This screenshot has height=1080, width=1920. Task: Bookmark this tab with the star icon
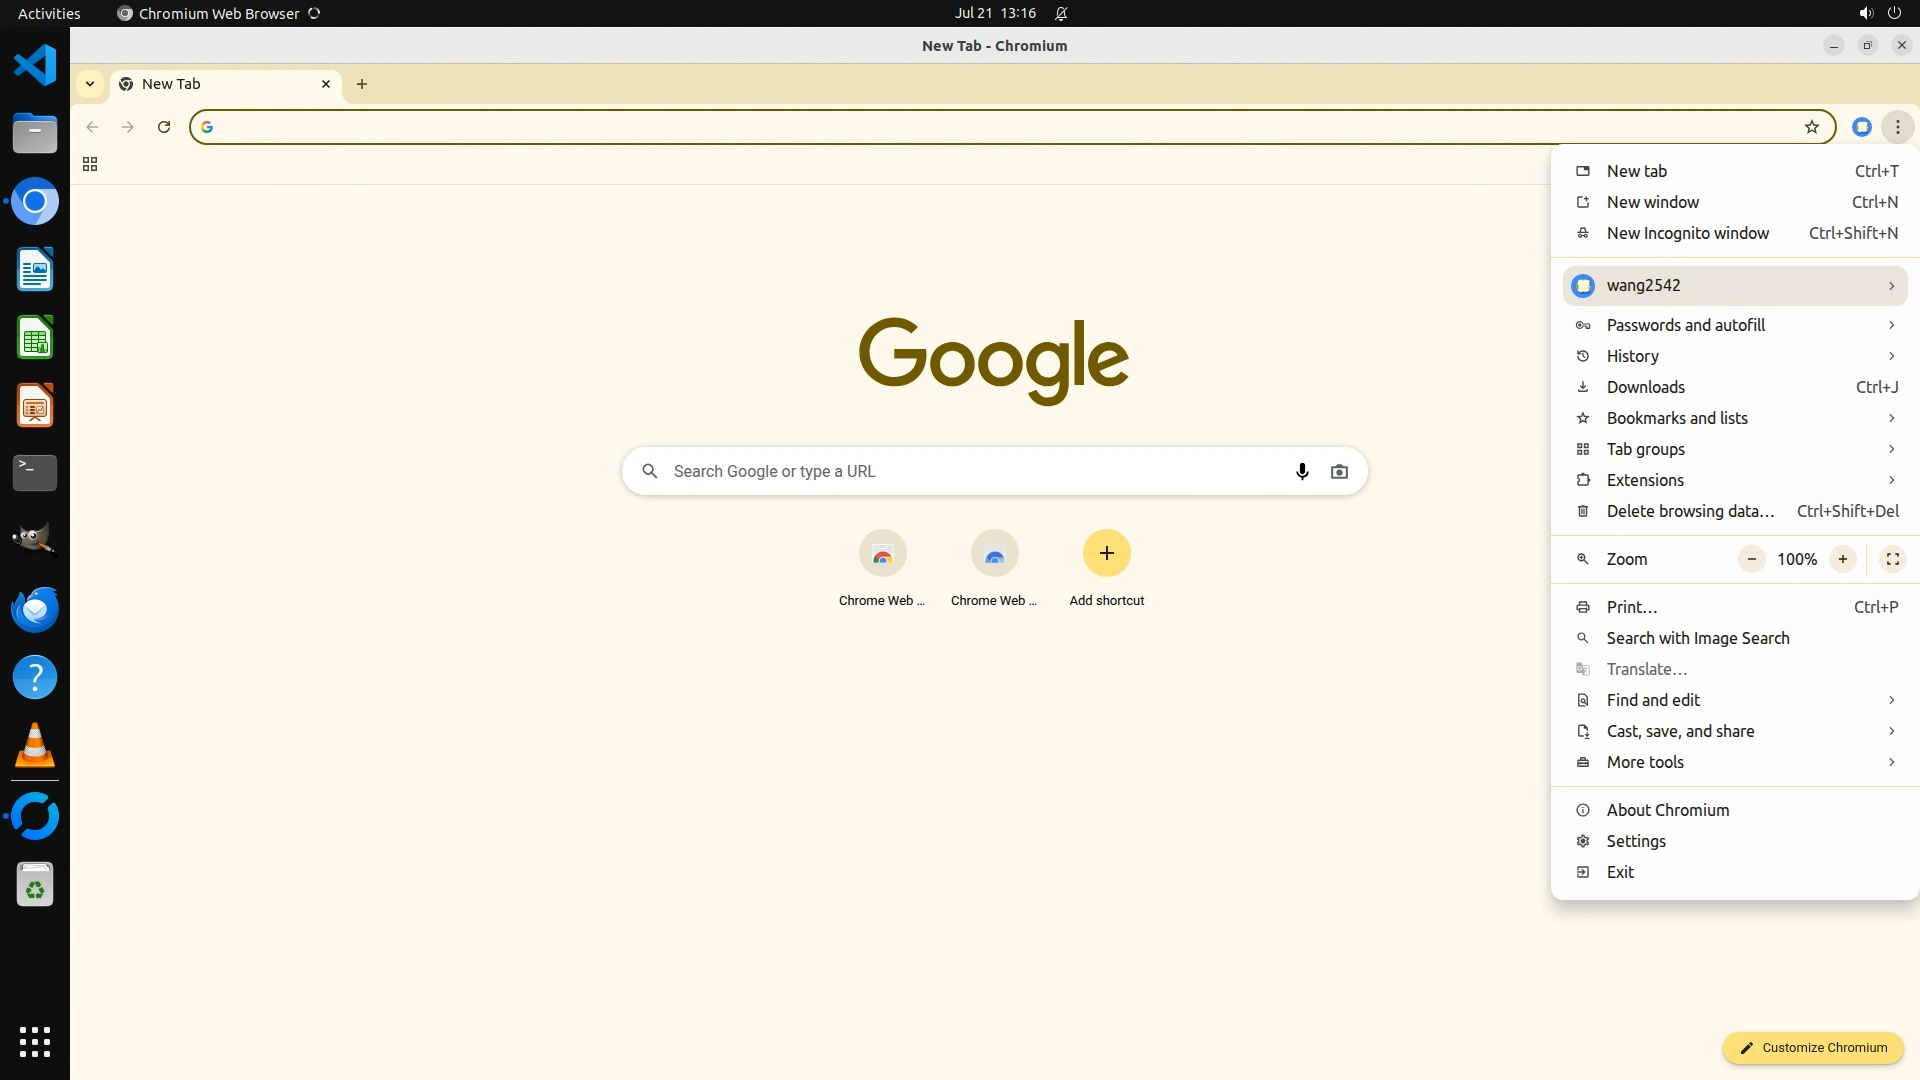[x=1811, y=127]
